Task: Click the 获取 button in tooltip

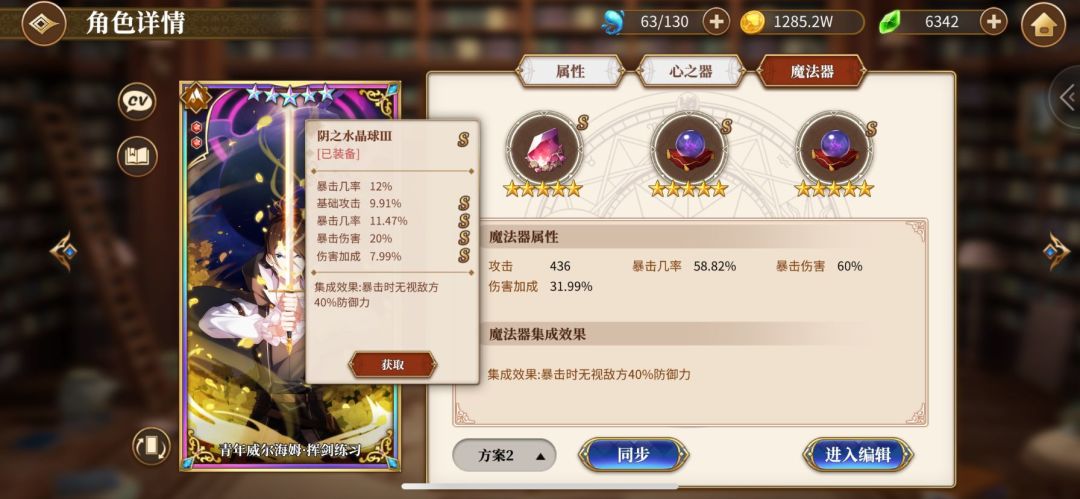Action: pos(393,365)
